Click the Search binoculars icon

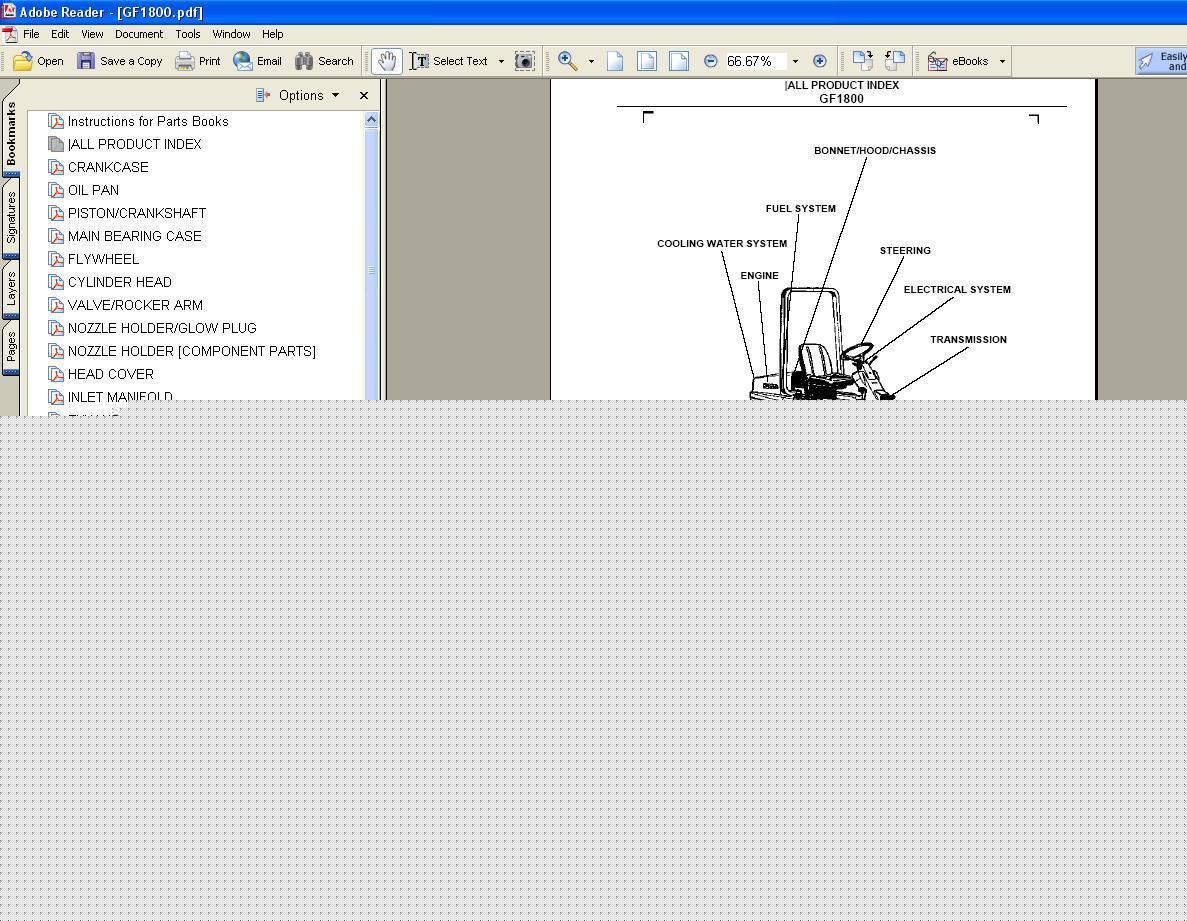point(304,61)
